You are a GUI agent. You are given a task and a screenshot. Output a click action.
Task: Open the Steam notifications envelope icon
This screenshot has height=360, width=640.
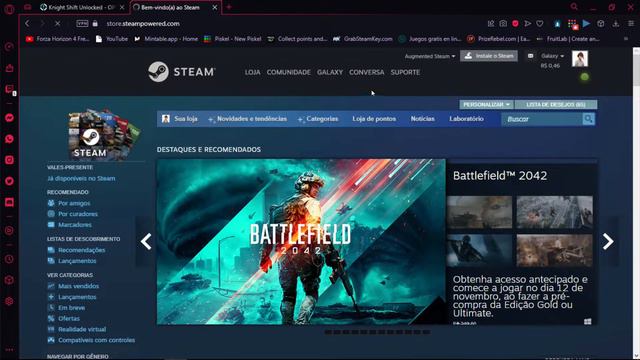coord(530,56)
